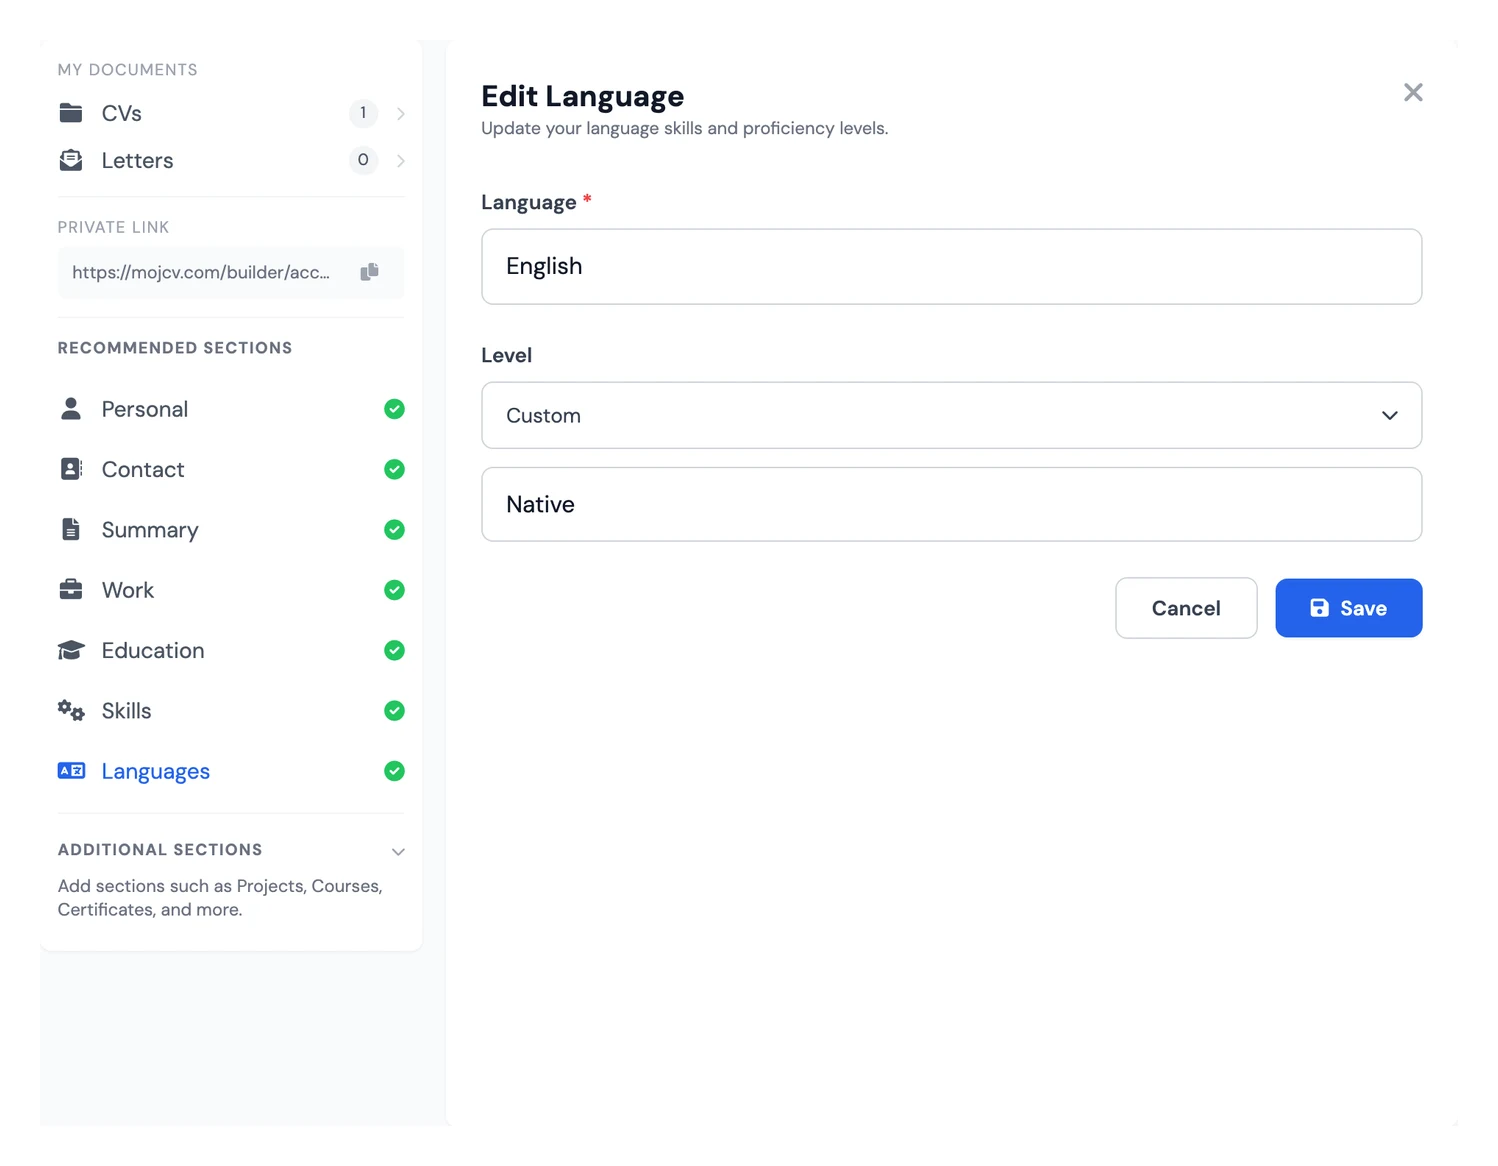
Task: Cancel editing the language
Action: (1186, 608)
